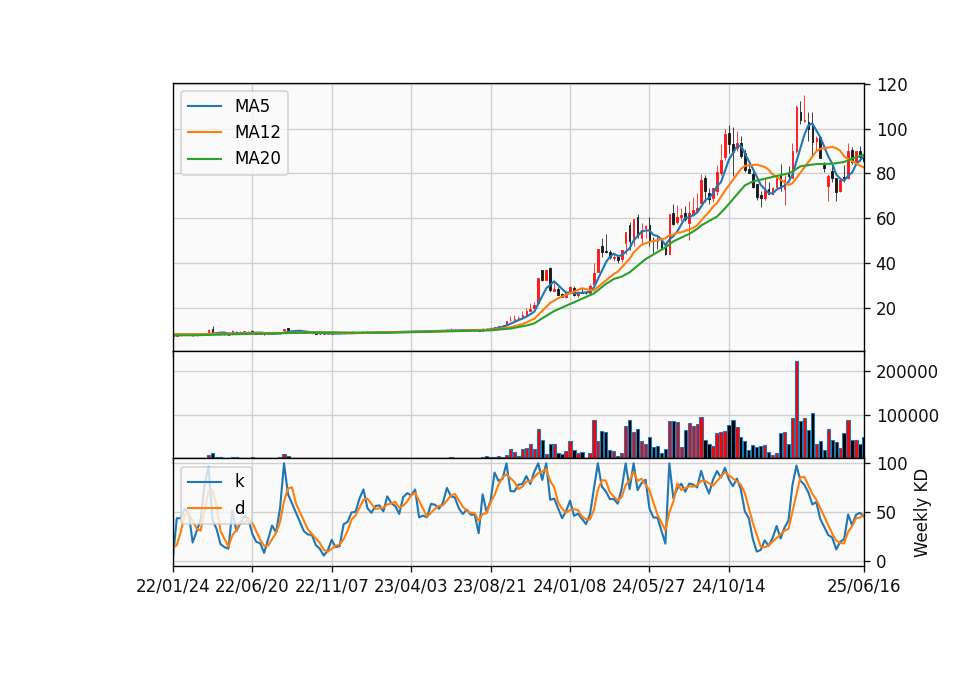
Task: Click the 60 price axis label
Action: click(x=887, y=219)
